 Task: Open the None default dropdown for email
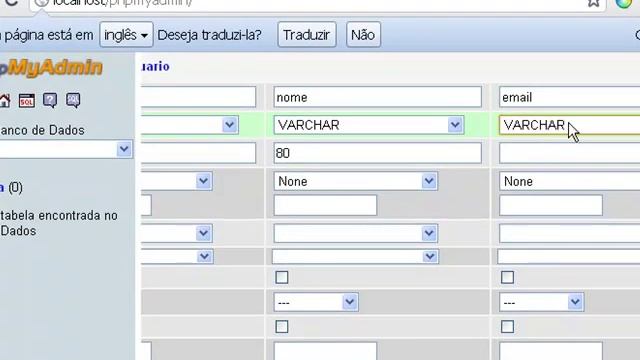[569, 181]
